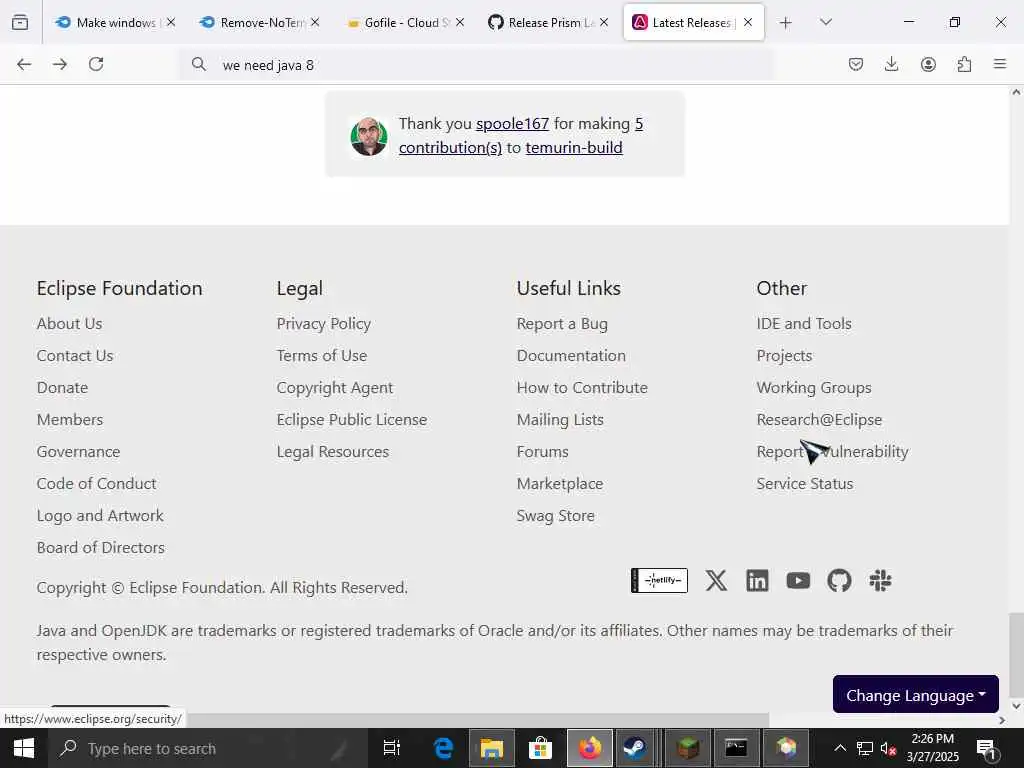
Task: Open the Firefox account icon
Action: [928, 64]
